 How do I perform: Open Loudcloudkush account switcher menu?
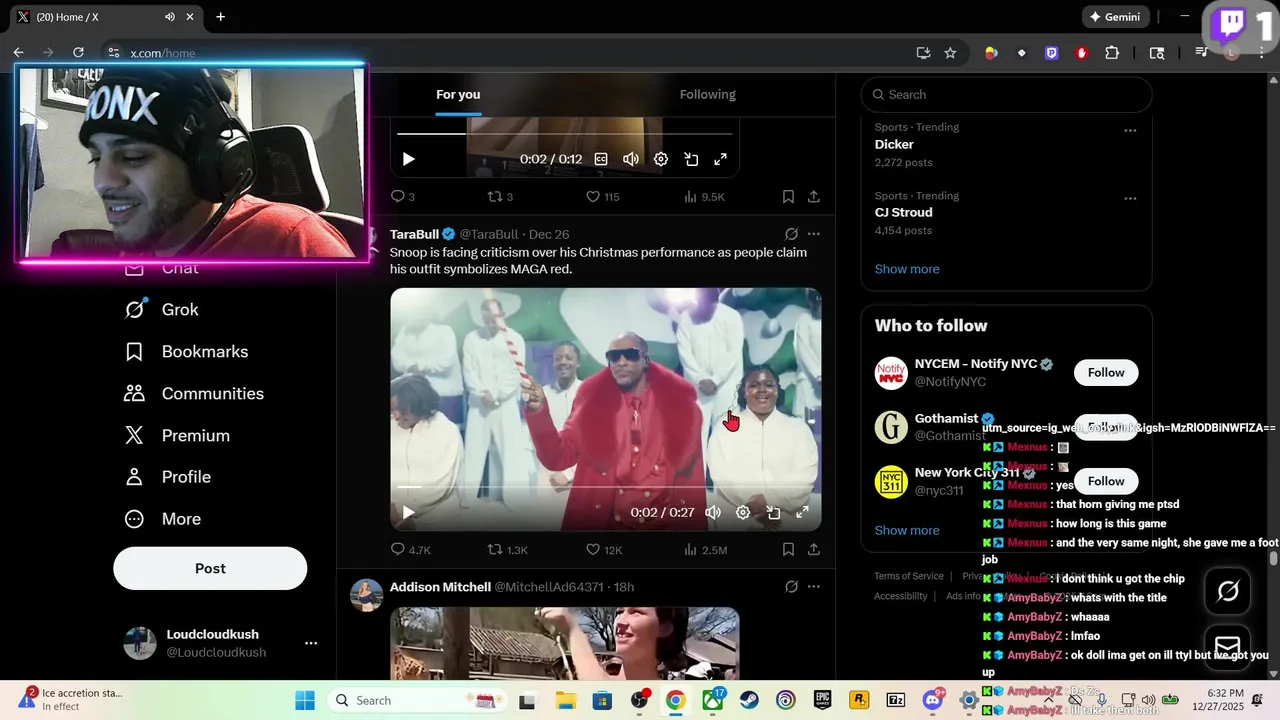(x=311, y=643)
